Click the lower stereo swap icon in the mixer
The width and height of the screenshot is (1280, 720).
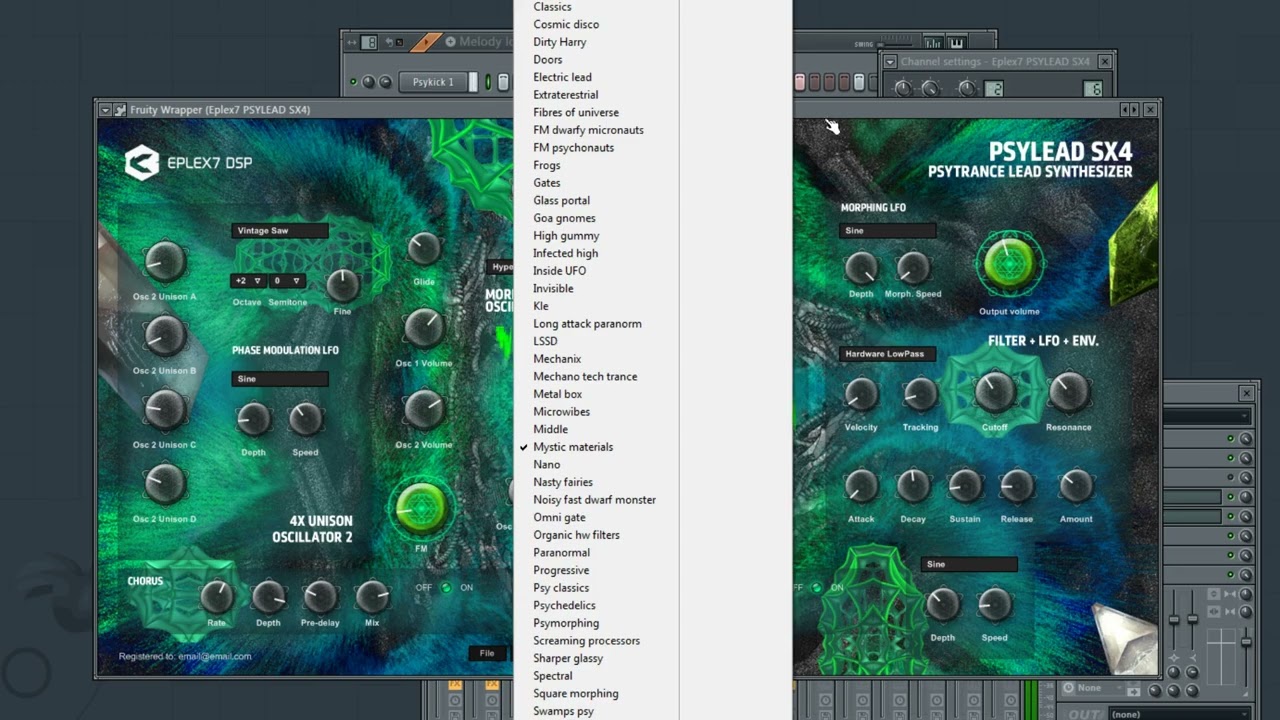(x=1214, y=610)
